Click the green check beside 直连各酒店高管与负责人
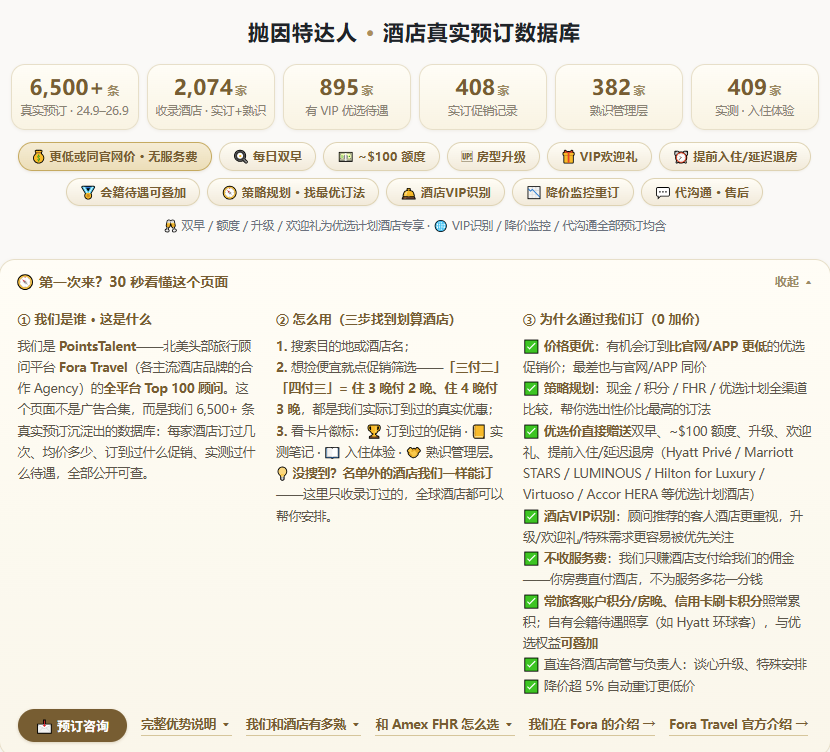Viewport: 830px width, 752px height. click(531, 665)
